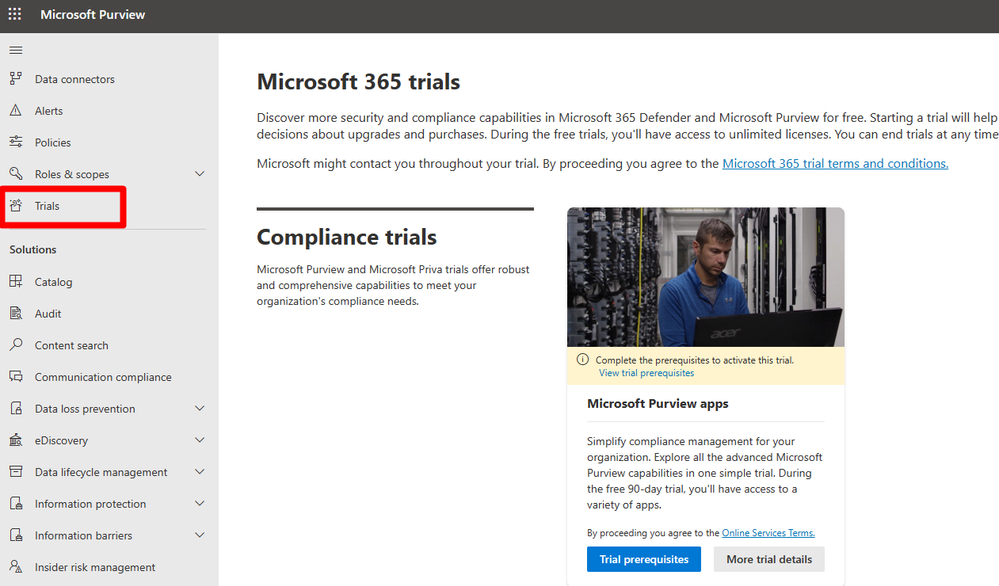Click the Information protection lock icon
This screenshot has width=999, height=586.
[x=16, y=503]
